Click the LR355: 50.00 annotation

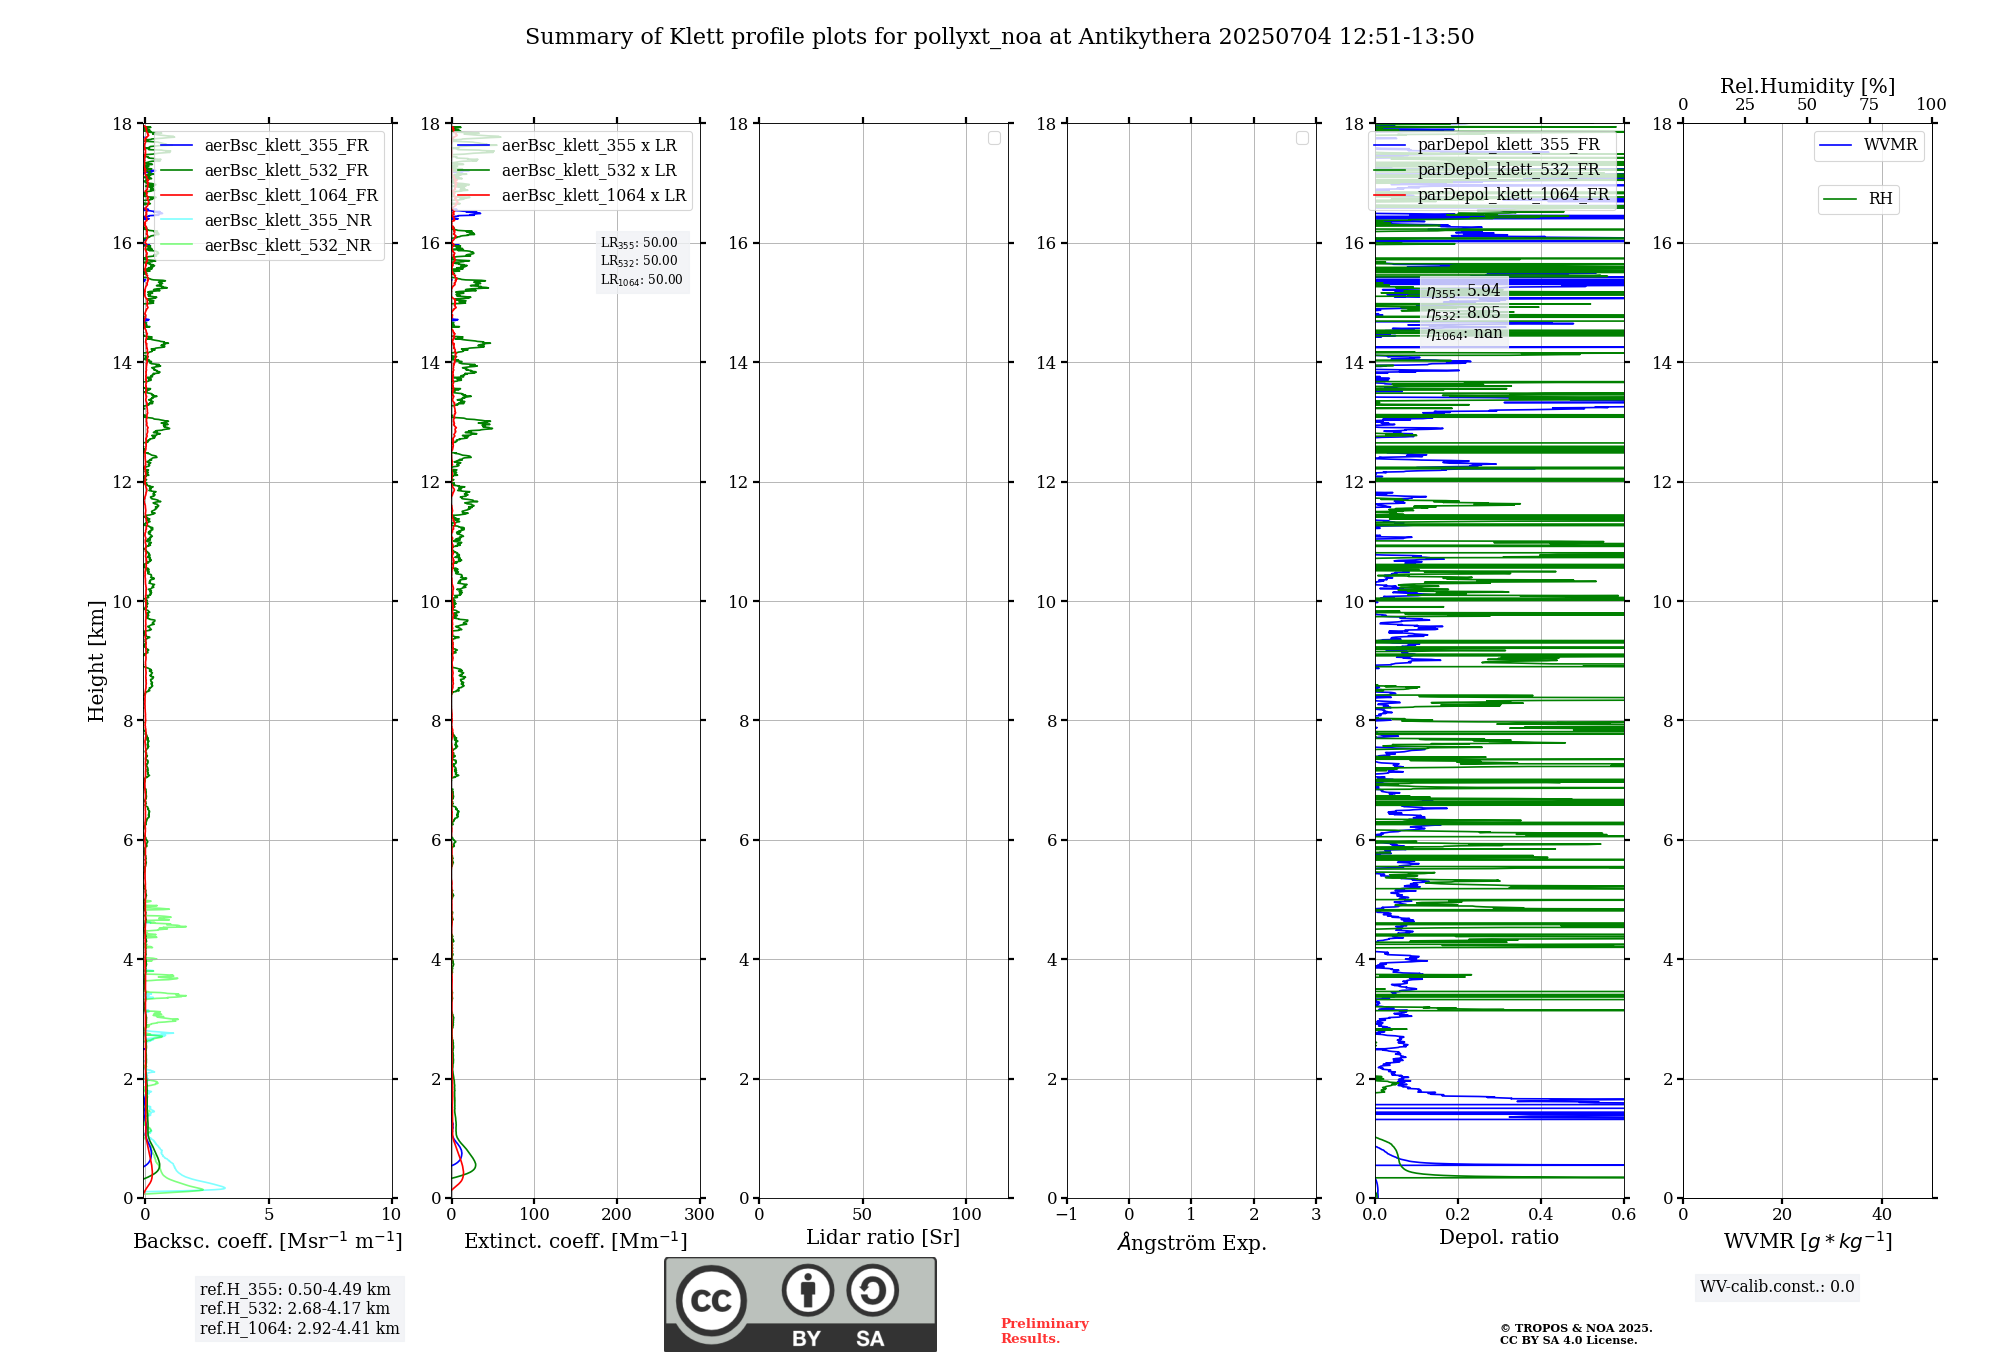(639, 243)
